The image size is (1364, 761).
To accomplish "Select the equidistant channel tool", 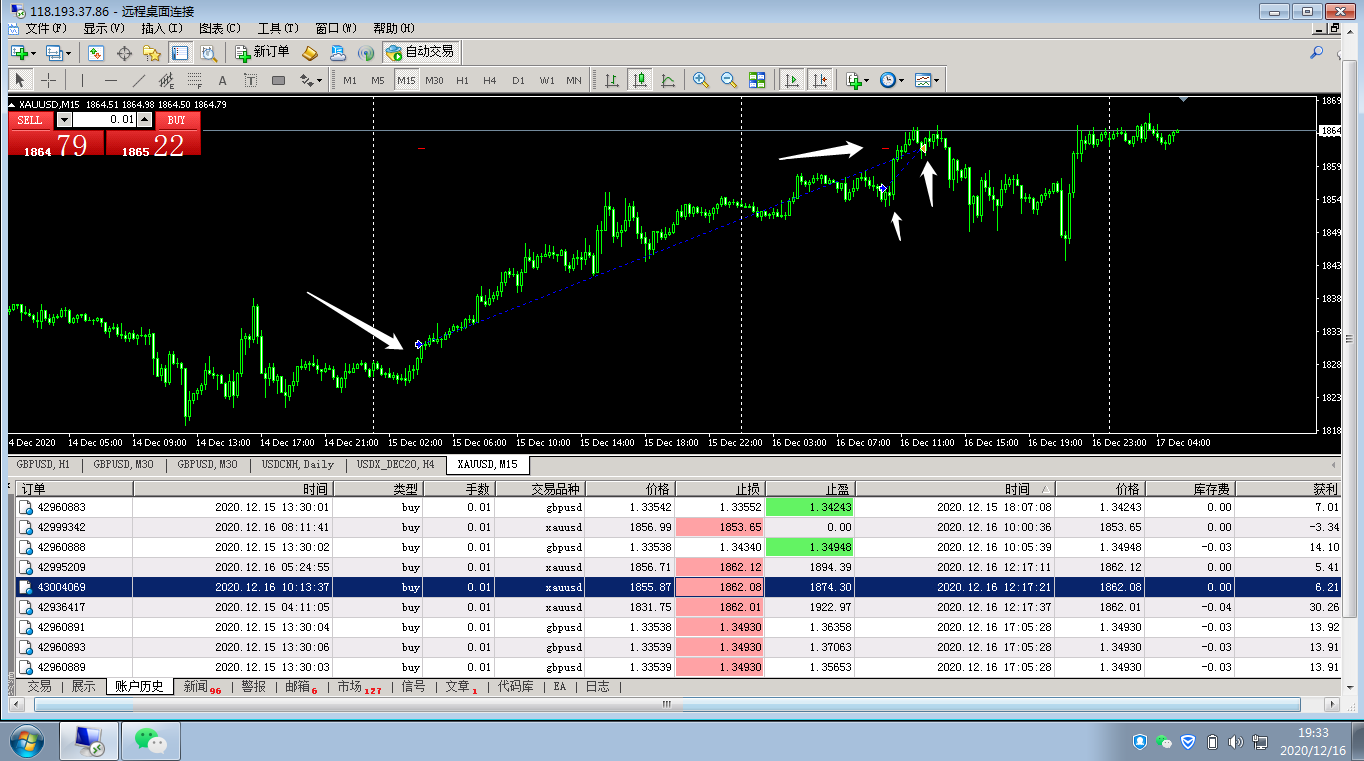I will 166,80.
